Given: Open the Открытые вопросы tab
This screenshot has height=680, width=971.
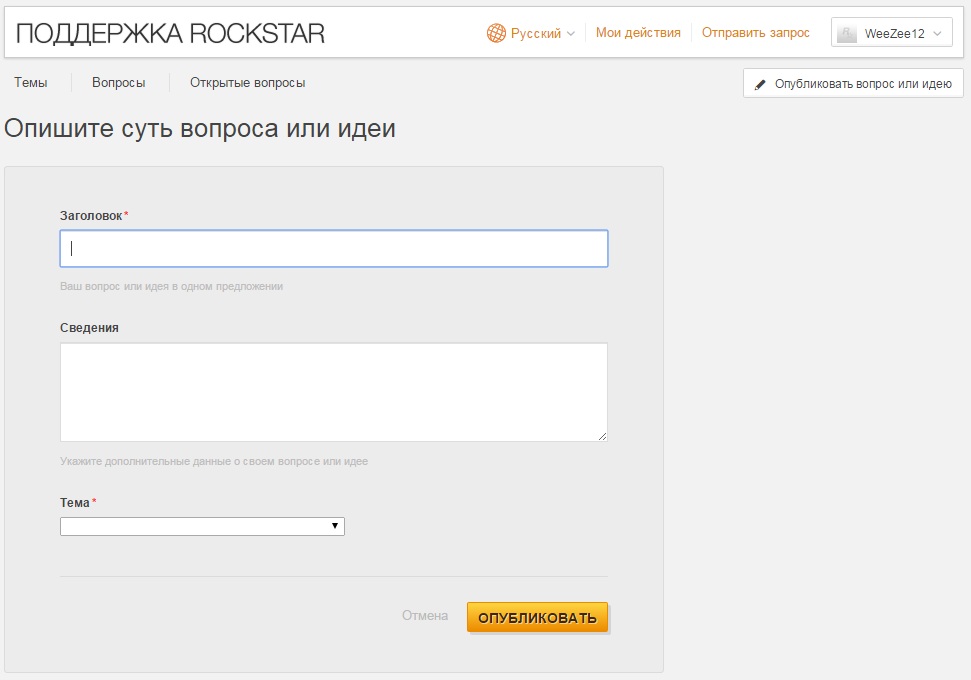Looking at the screenshot, I should [248, 83].
